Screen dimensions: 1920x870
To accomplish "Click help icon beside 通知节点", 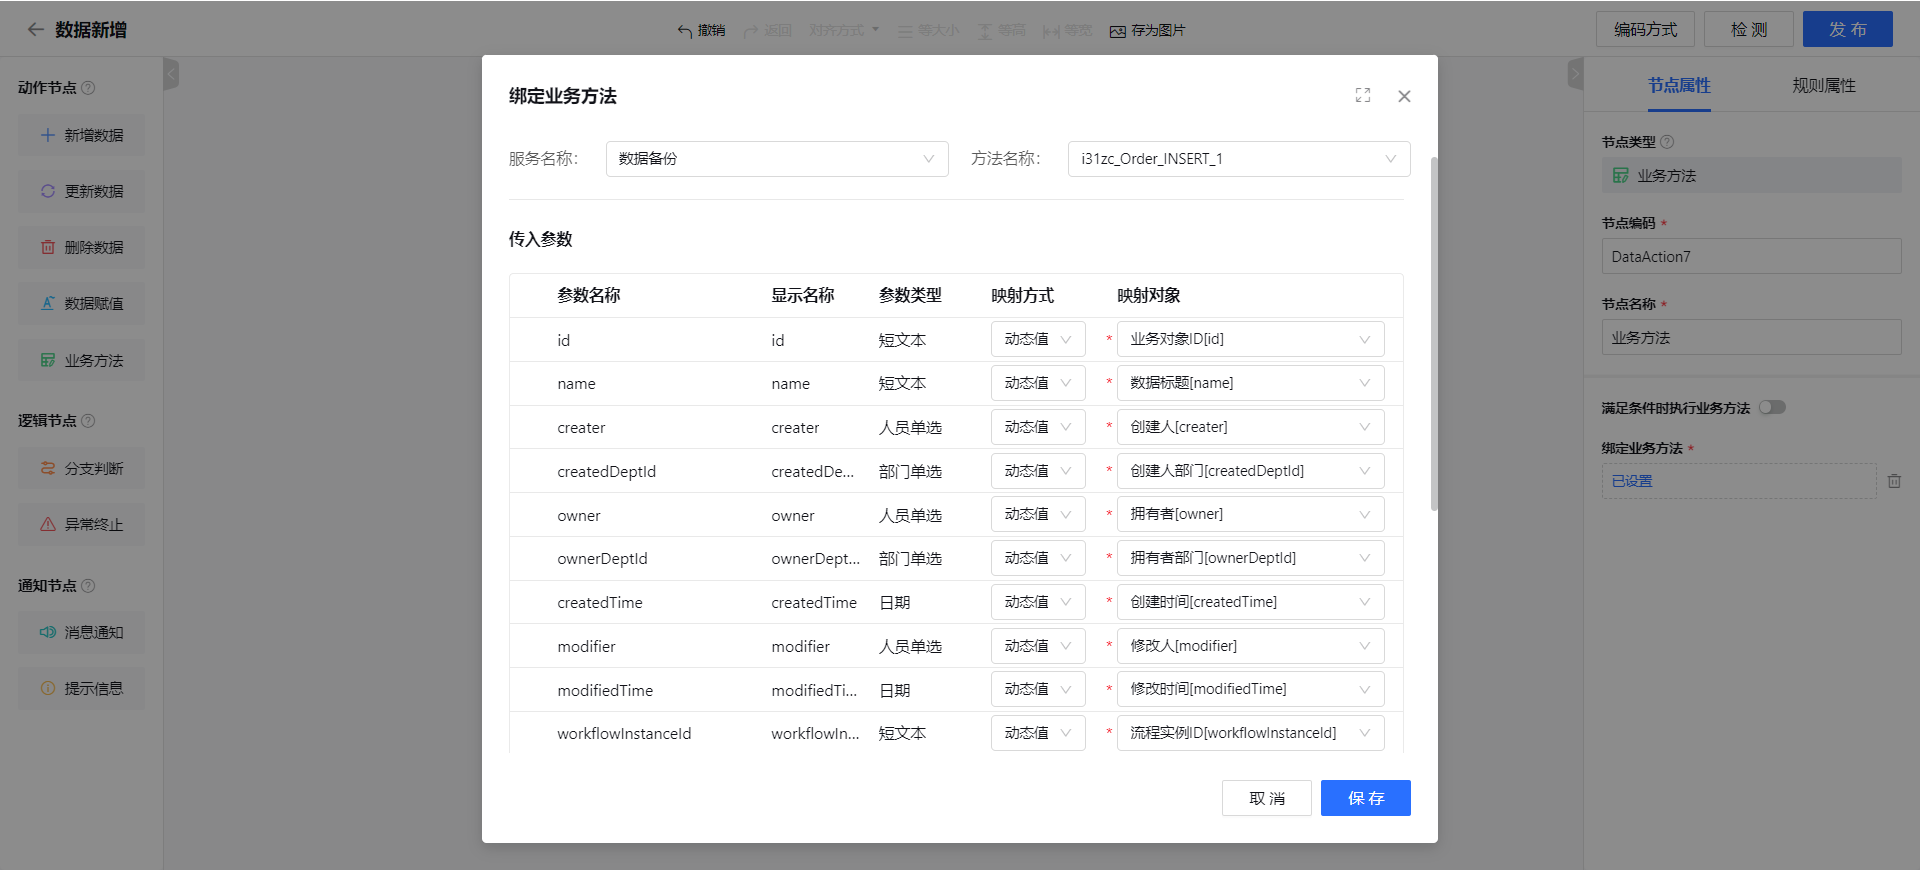I will pos(88,586).
